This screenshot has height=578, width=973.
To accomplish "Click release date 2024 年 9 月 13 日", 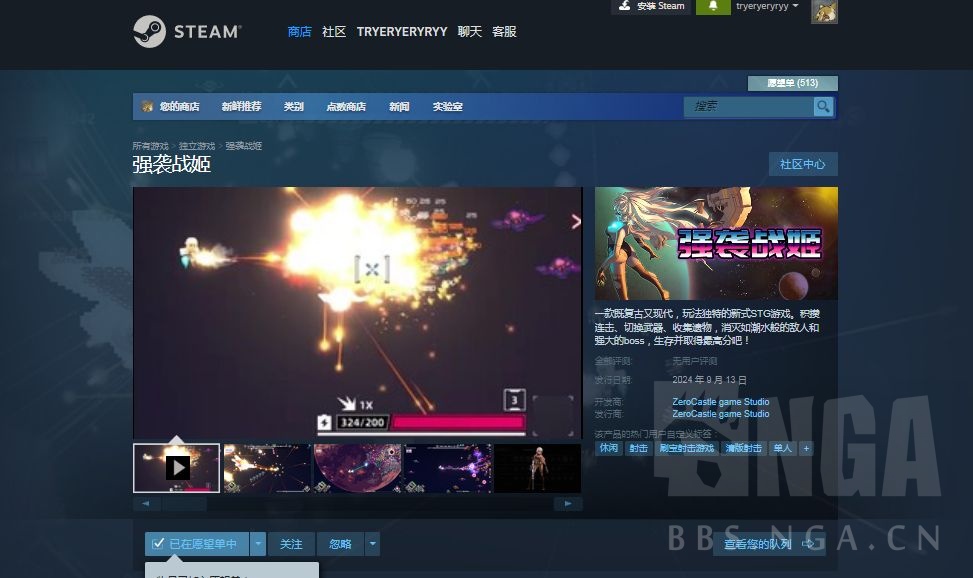I will (x=709, y=380).
